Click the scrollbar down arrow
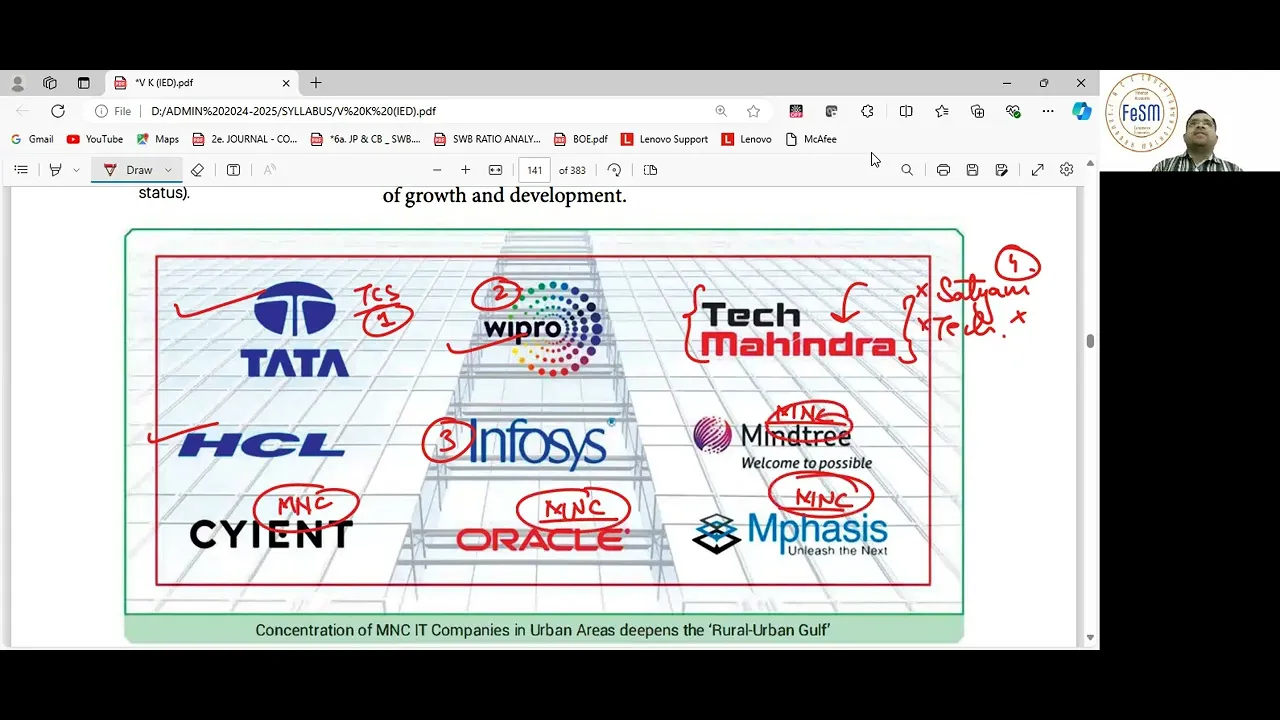This screenshot has width=1280, height=720. point(1090,638)
